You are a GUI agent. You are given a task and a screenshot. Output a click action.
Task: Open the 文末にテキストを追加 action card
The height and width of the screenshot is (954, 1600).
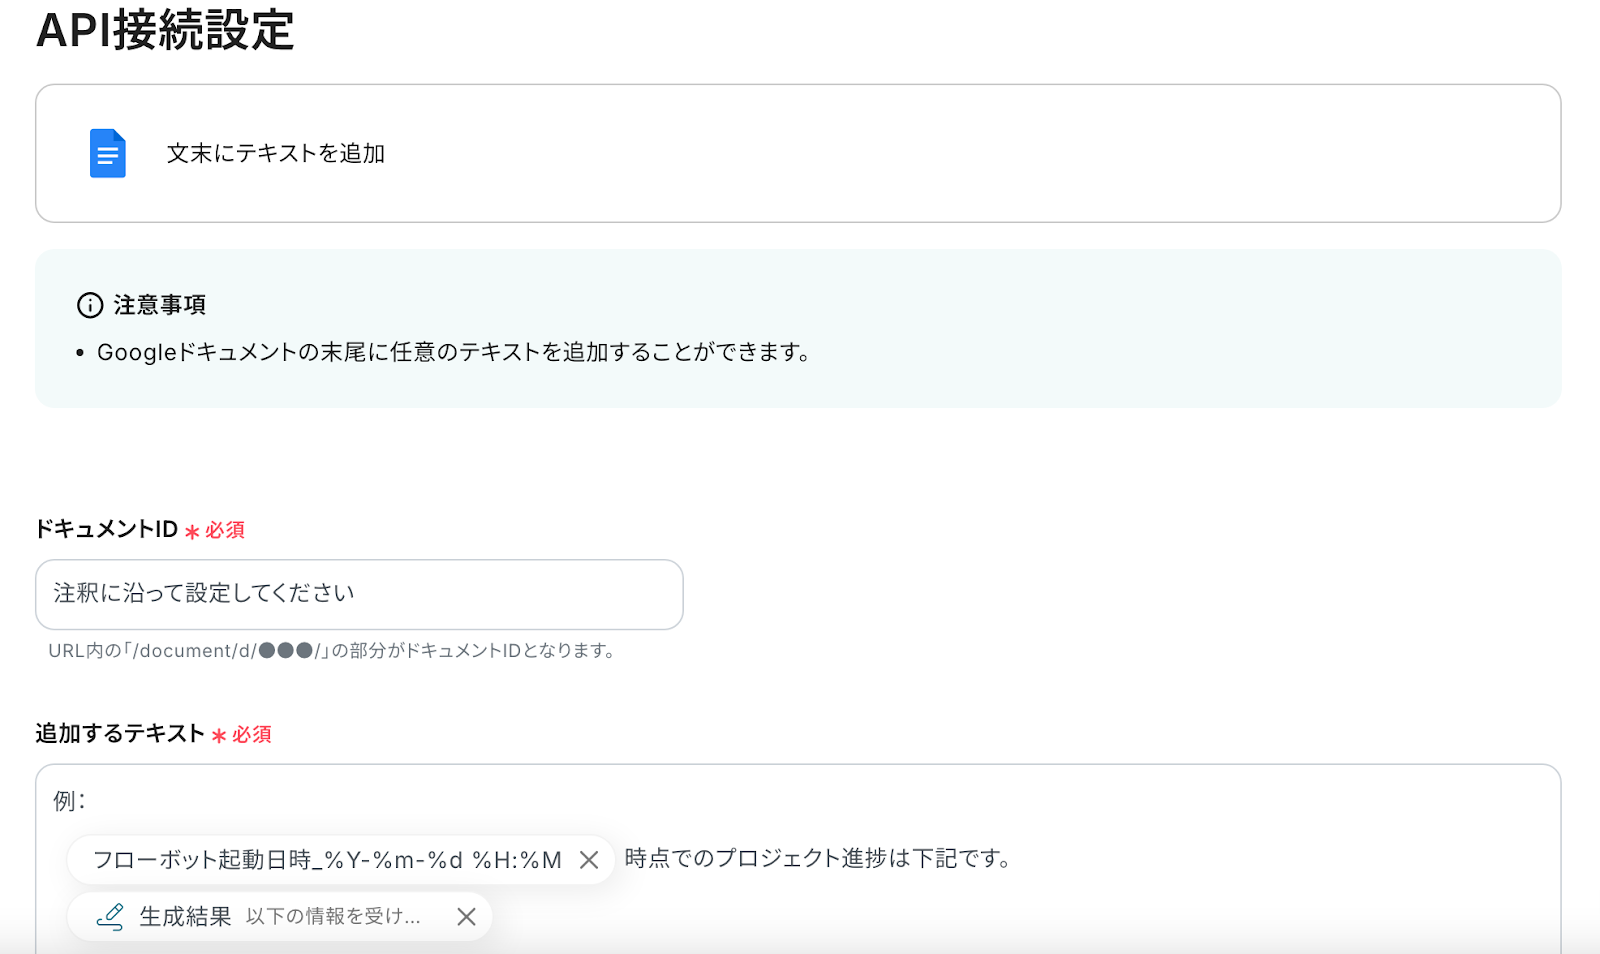click(798, 153)
